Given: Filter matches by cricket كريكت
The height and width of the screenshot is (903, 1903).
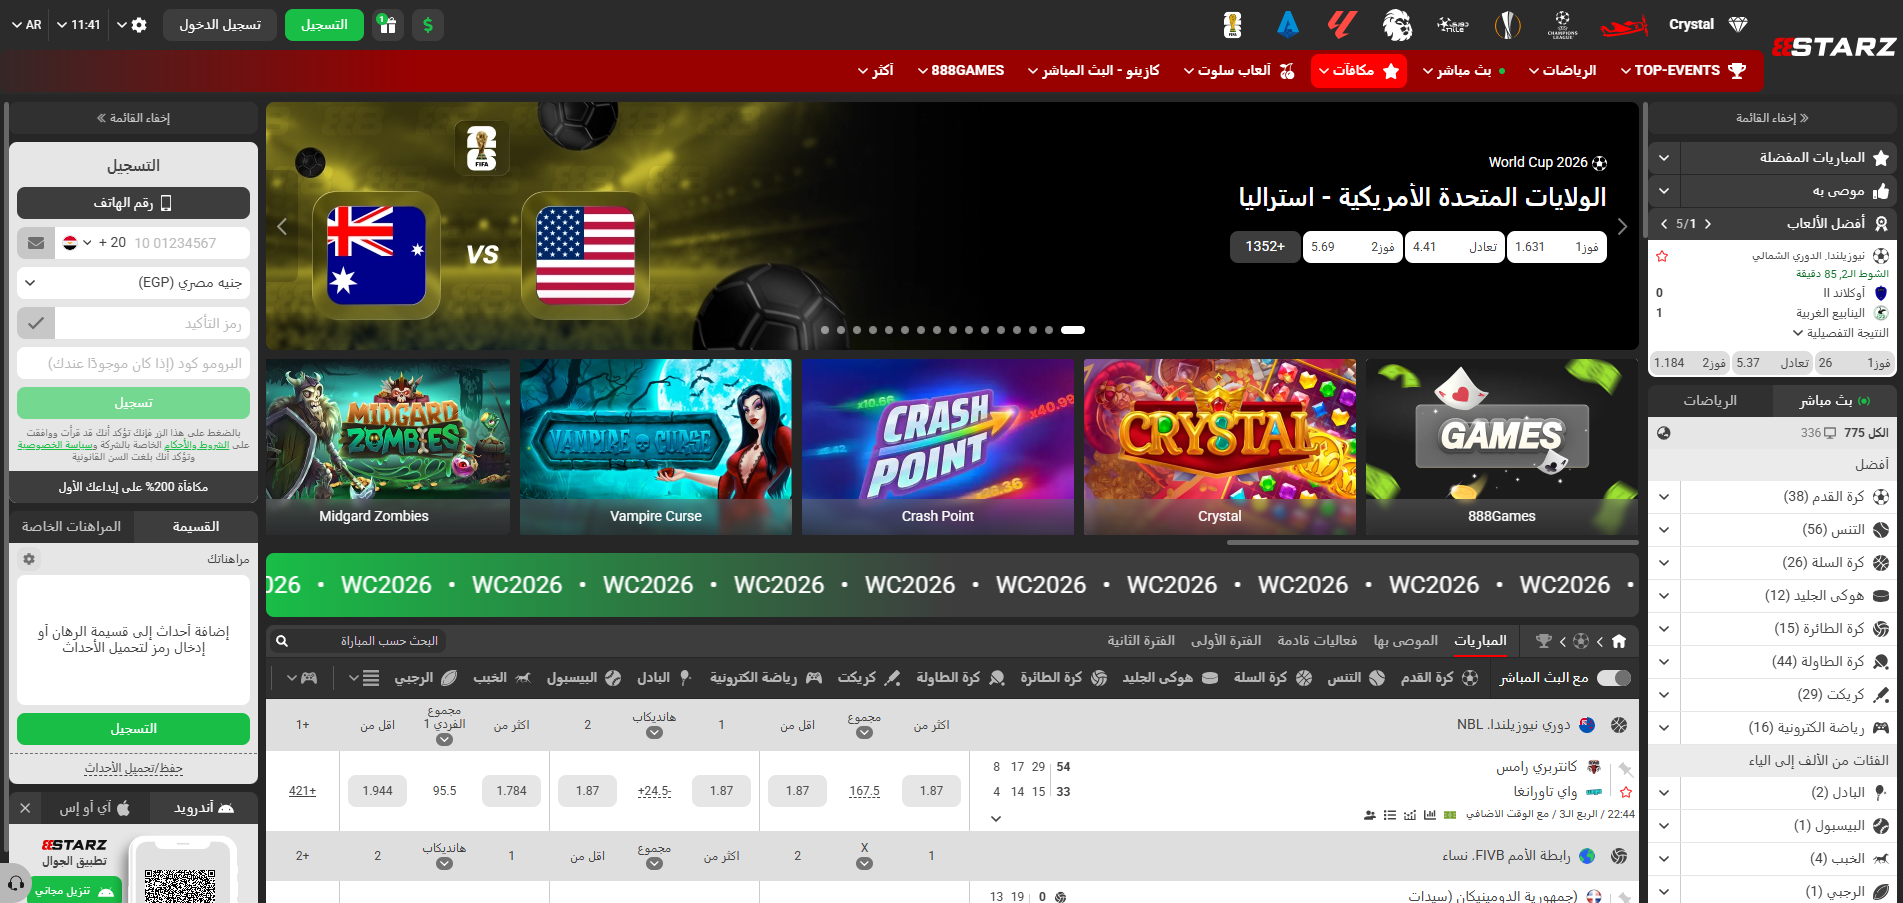Looking at the screenshot, I should [868, 678].
